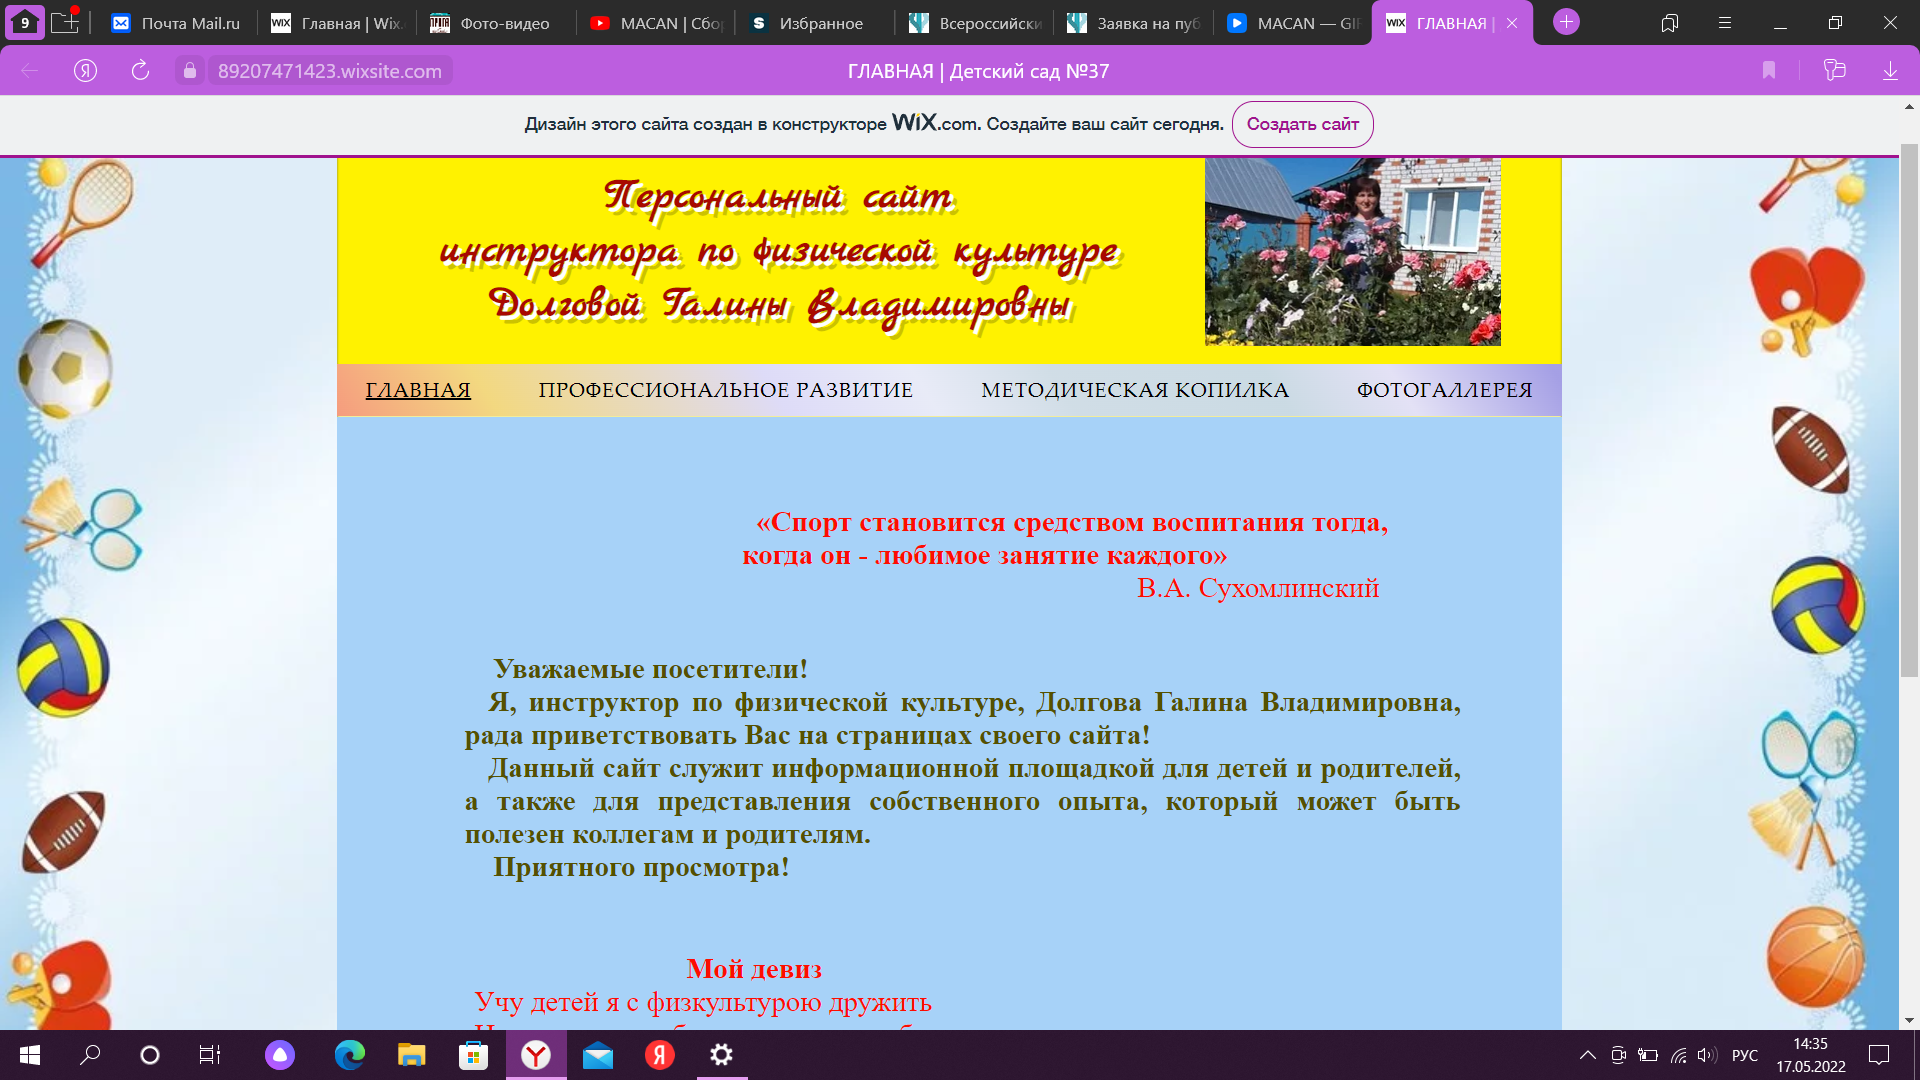Click the Создать сайт button

tap(1302, 124)
